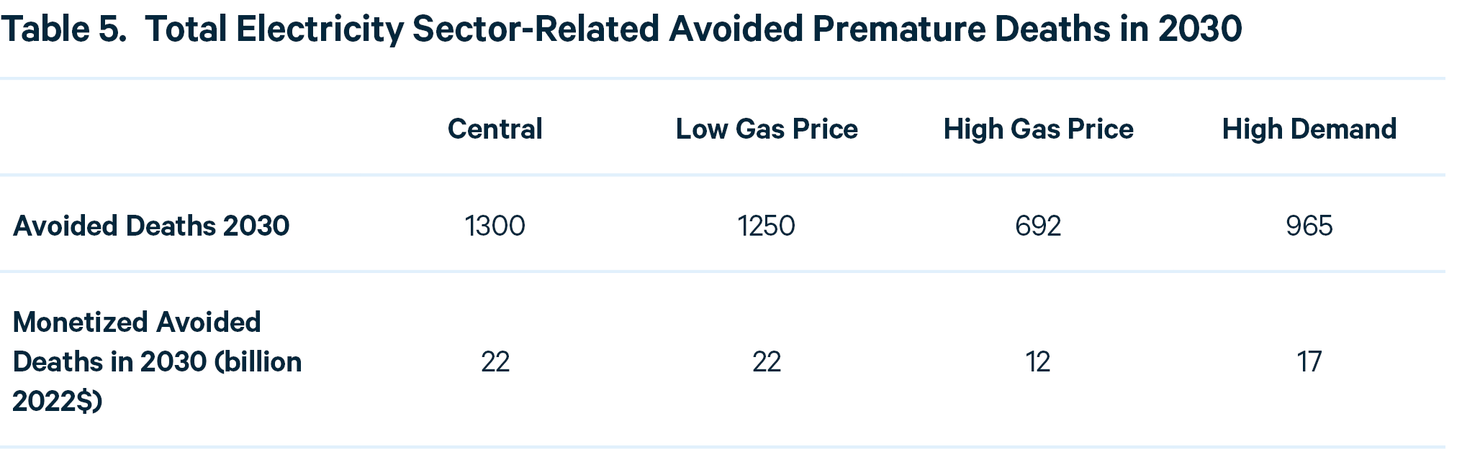Image resolution: width=1480 pixels, height=467 pixels.
Task: Click the '2022$)' text in row label
Action: tap(59, 400)
